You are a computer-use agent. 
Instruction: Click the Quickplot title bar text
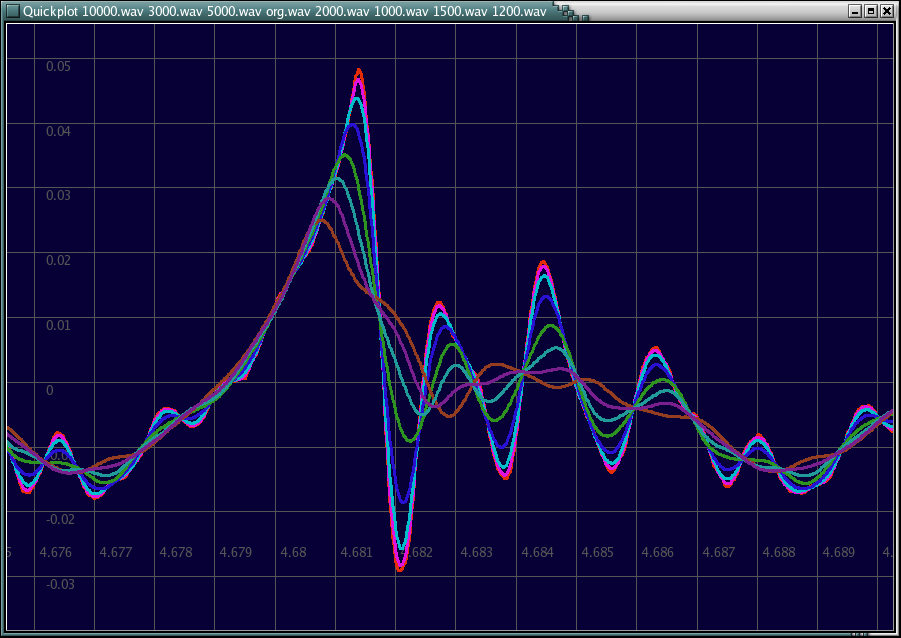(x=285, y=11)
